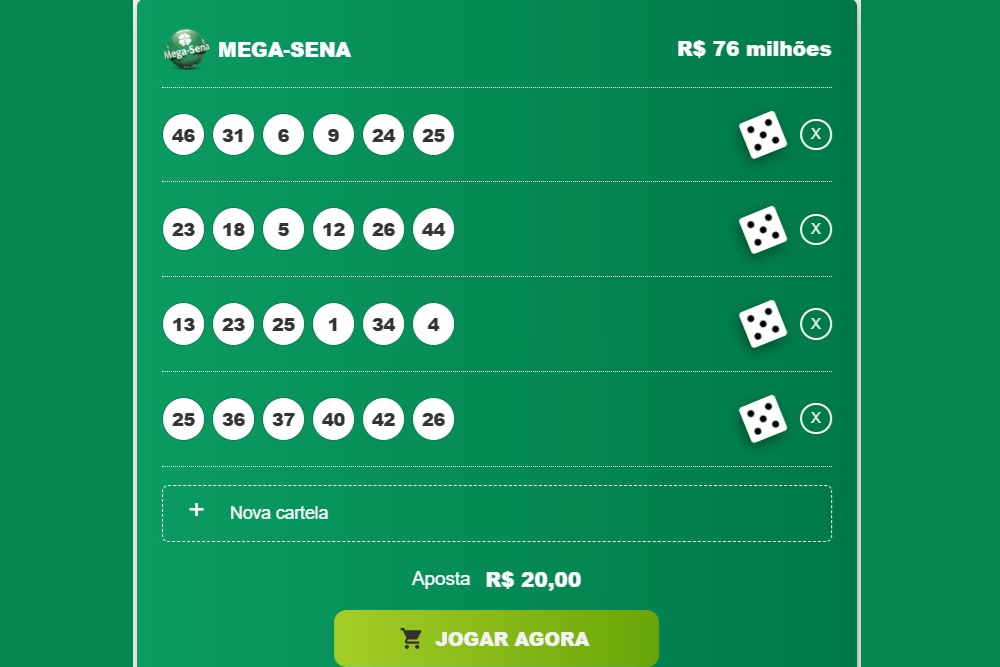Remove the third ticket with its X button
This screenshot has height=667, width=1000.
point(816,324)
